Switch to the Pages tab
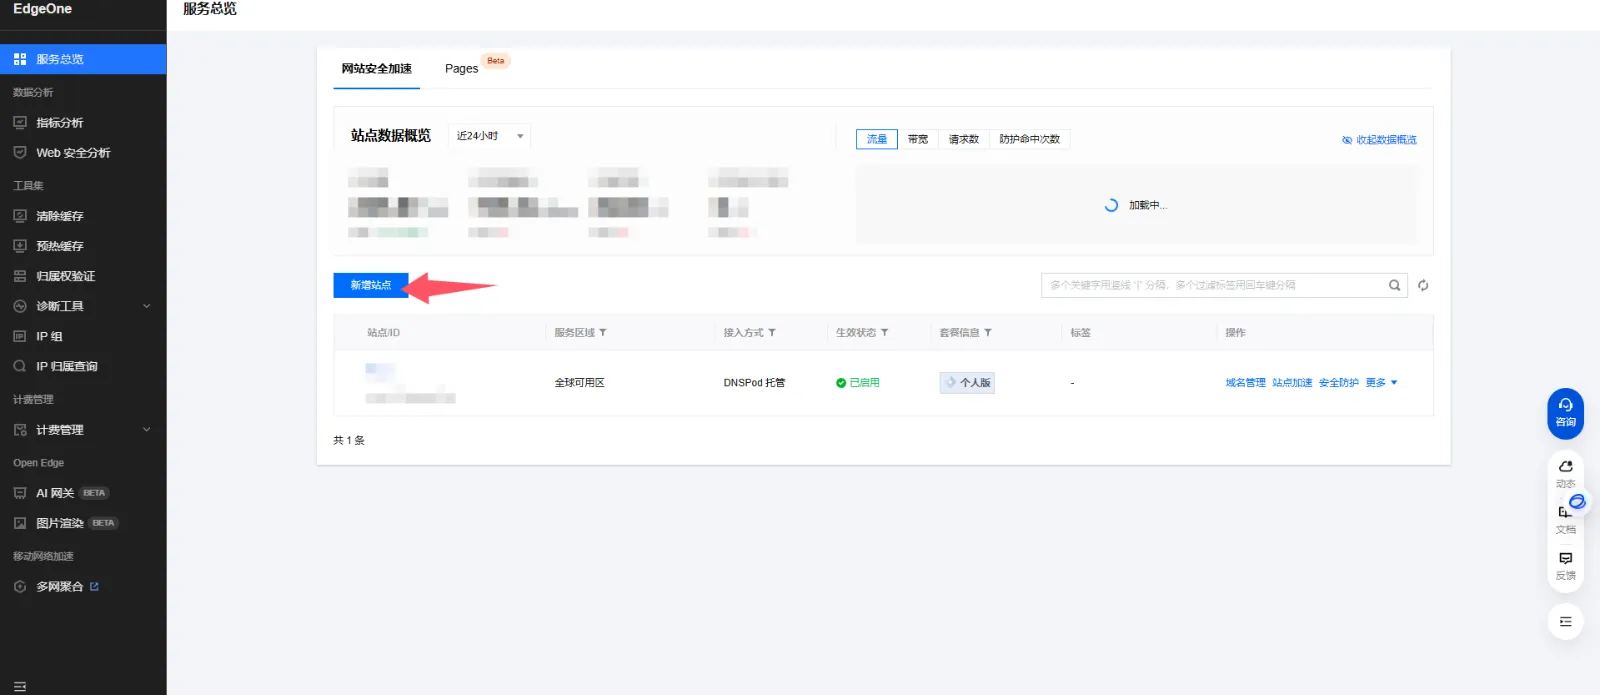 pos(462,69)
